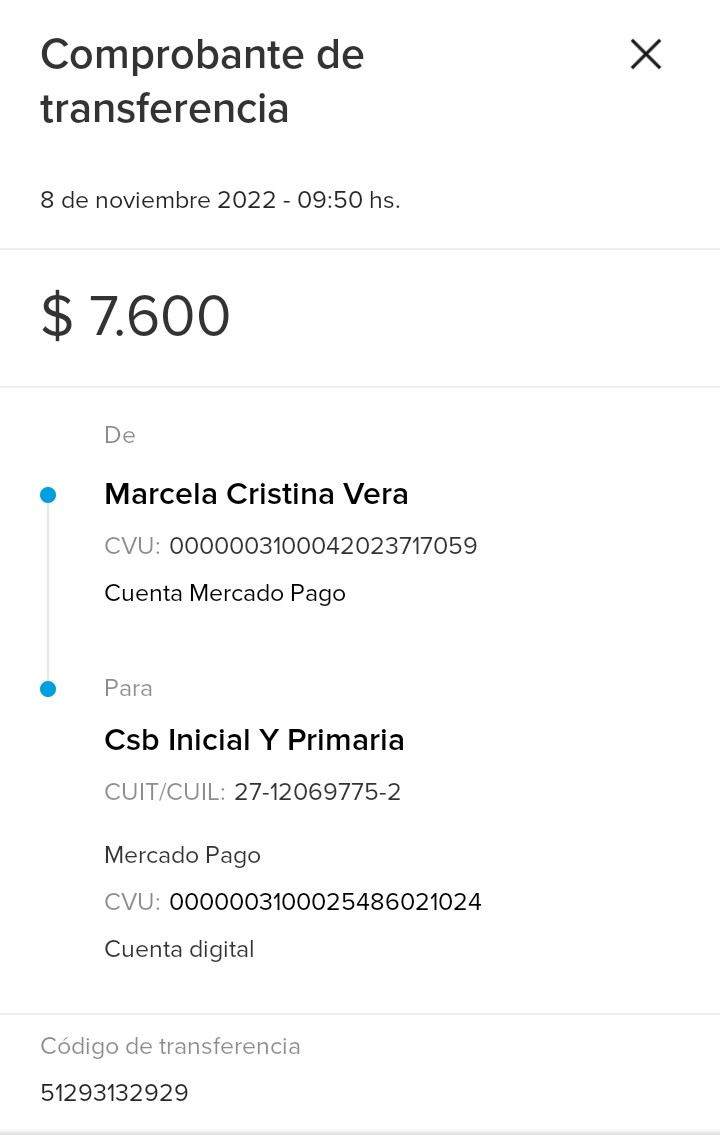Tap the $ 7.600 amount

point(136,317)
